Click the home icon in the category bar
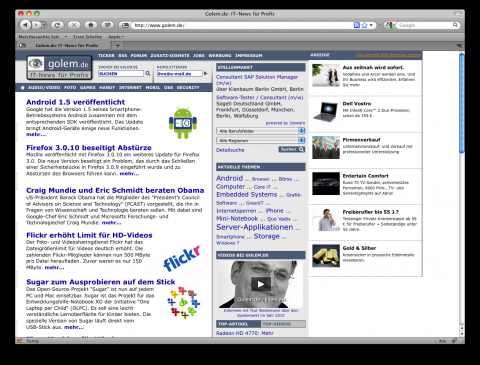 pyautogui.click(x=23, y=87)
